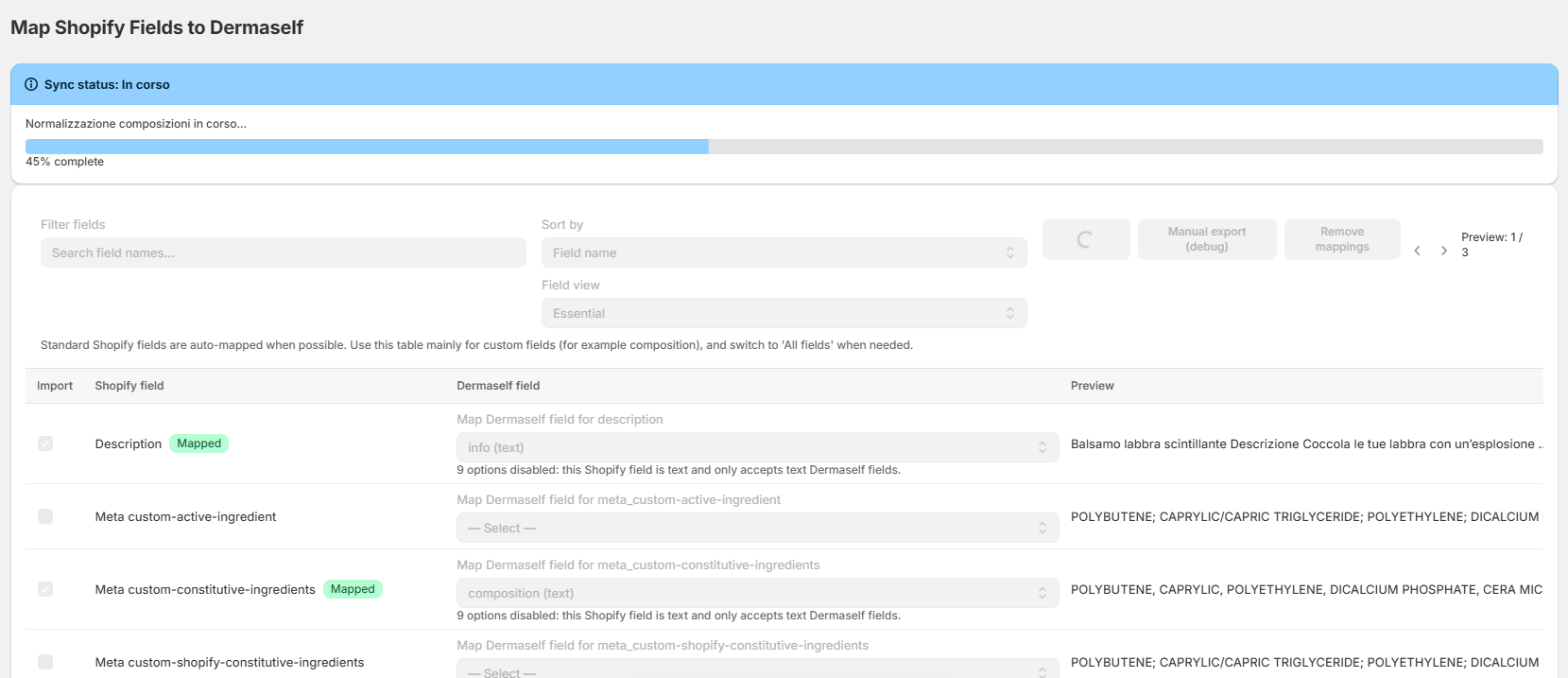This screenshot has width=1568, height=678.
Task: Click the Shopify field column header
Action: tap(131, 386)
